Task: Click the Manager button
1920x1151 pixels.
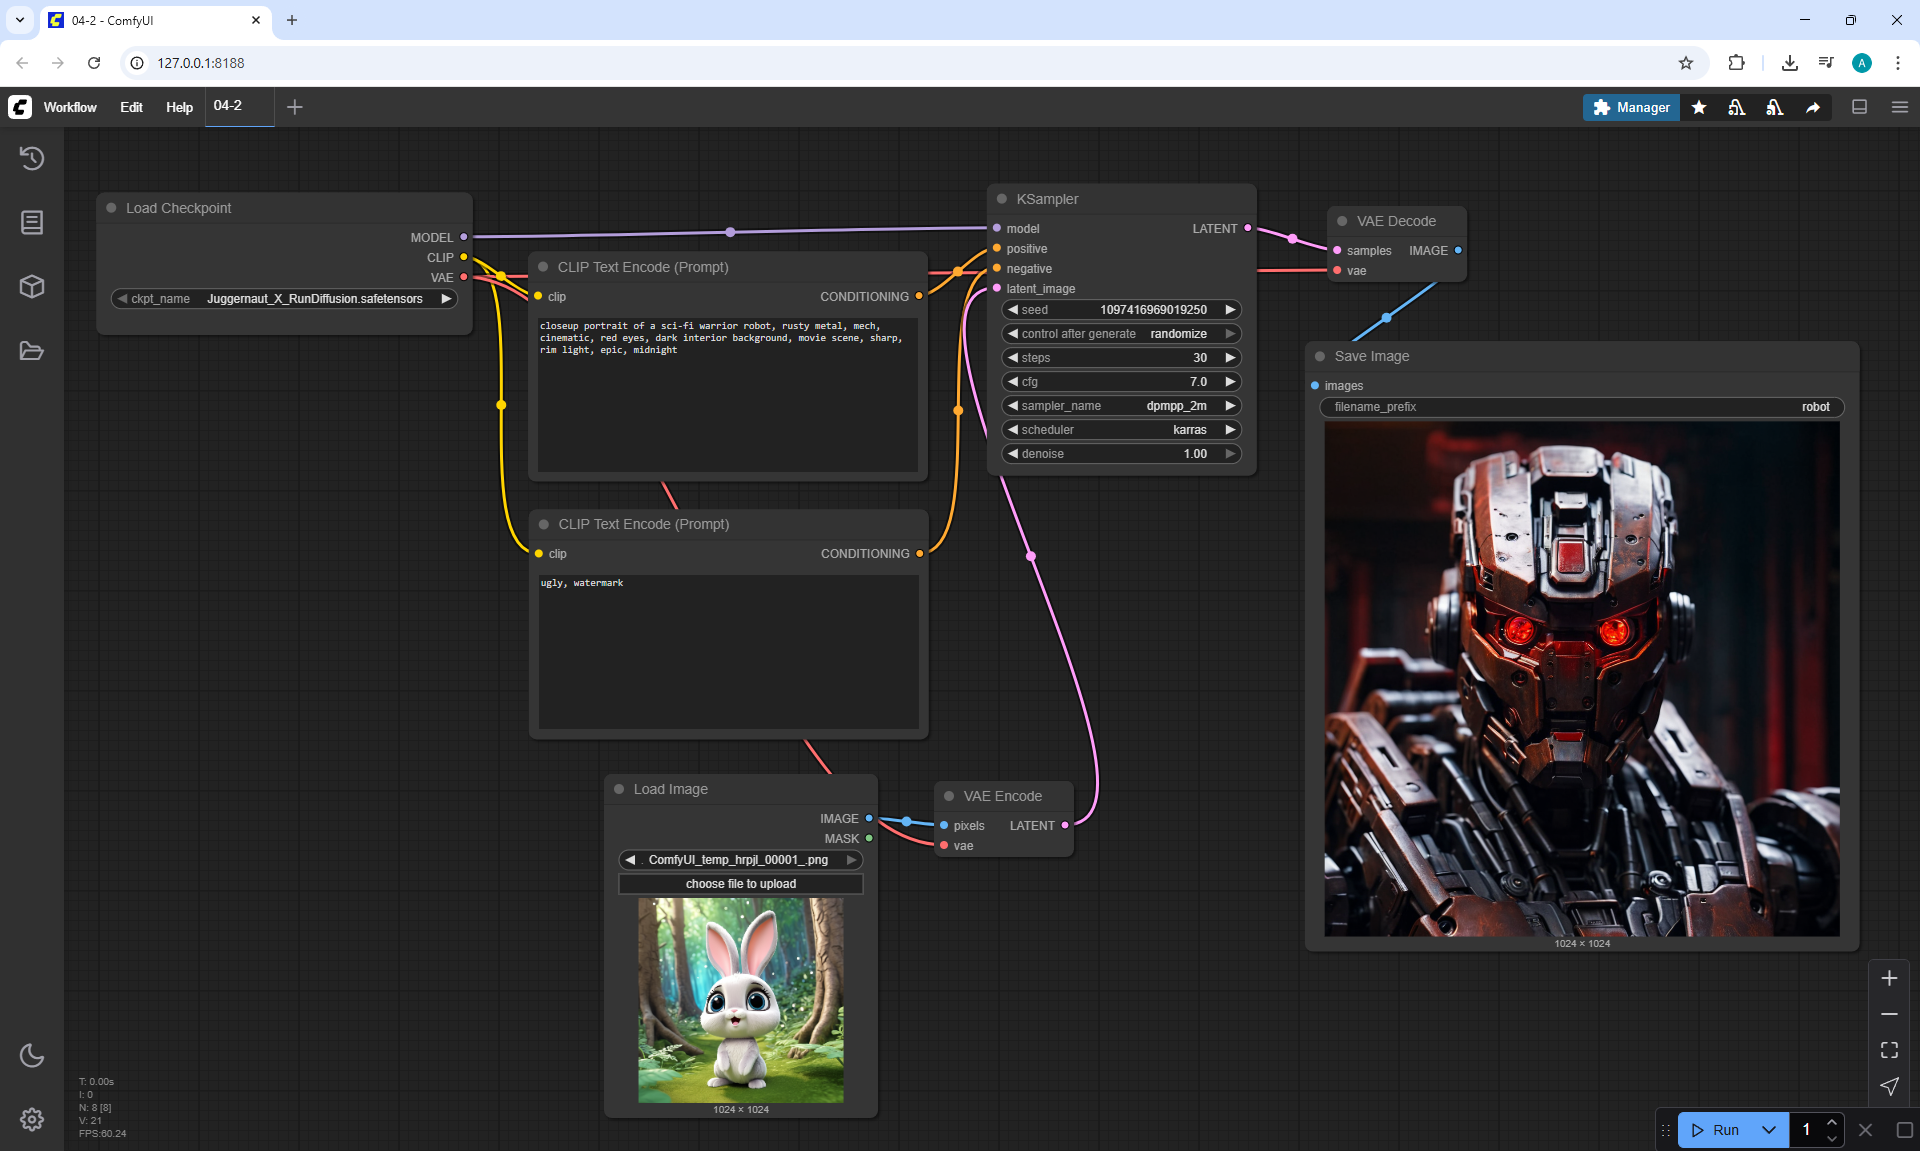Action: coord(1631,107)
